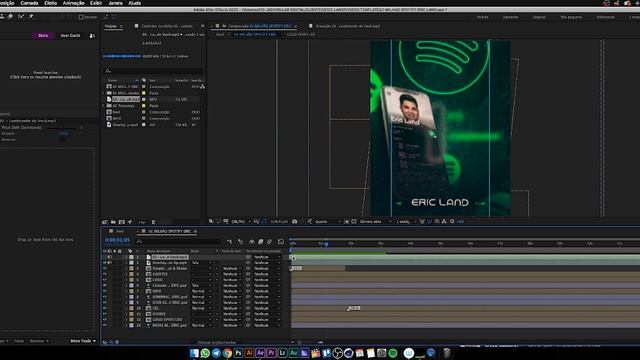
Task: Open Audition from the Dock
Action: pos(293,353)
